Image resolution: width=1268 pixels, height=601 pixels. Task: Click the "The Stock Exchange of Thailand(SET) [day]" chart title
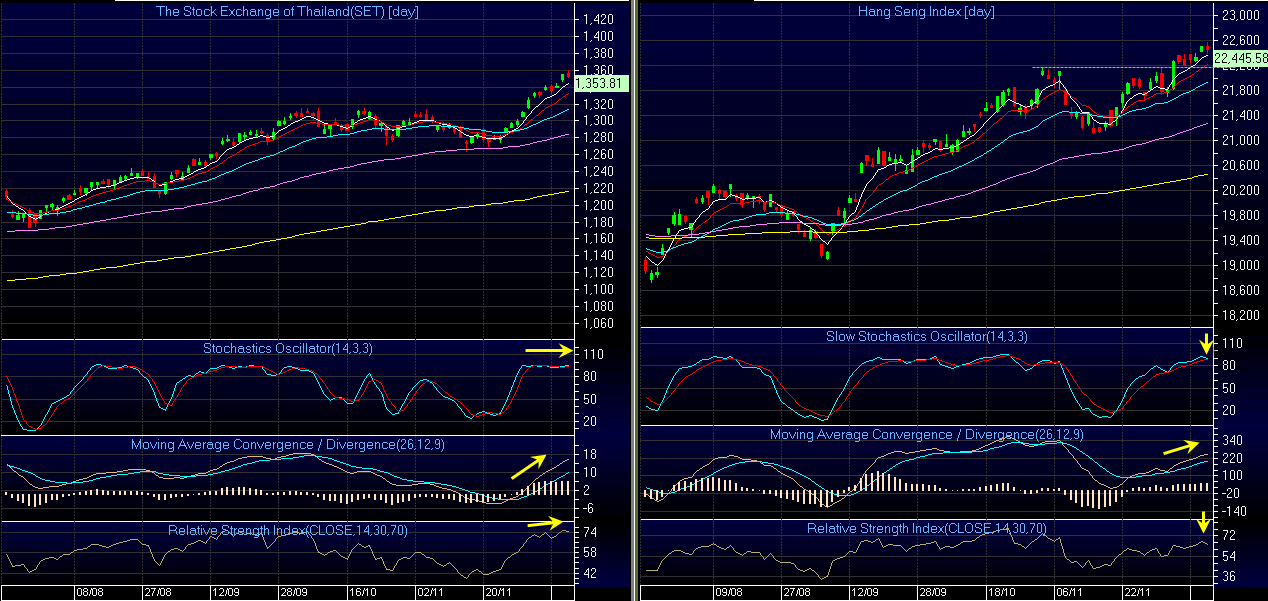coord(285,11)
